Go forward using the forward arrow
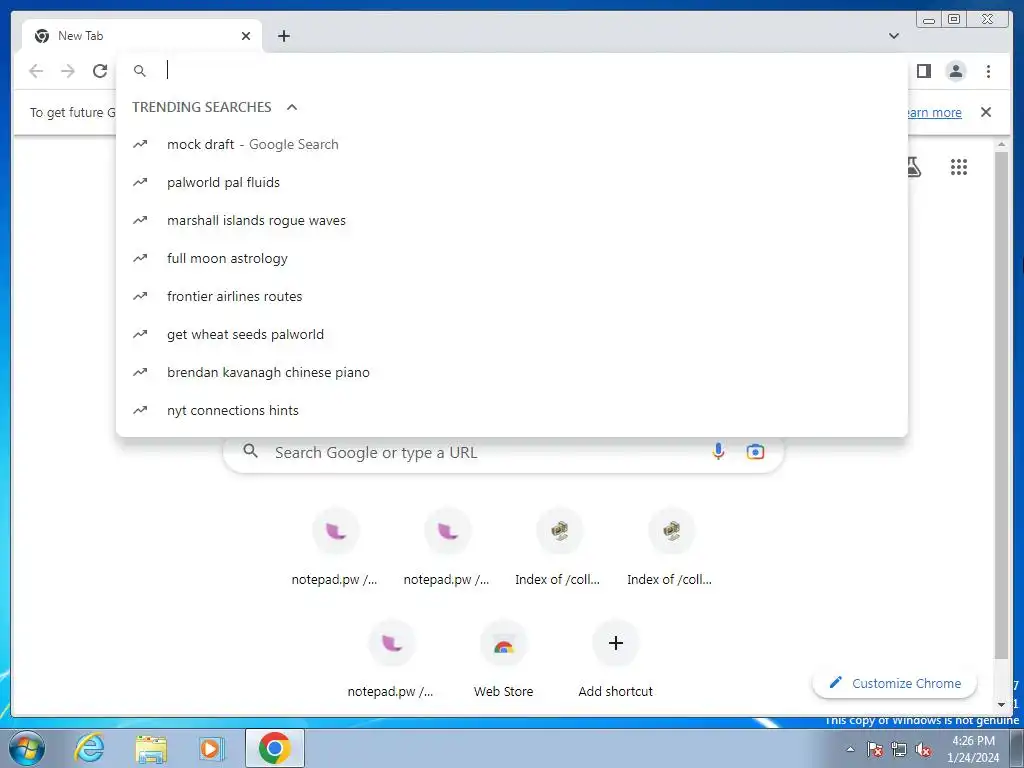1024x768 pixels. (68, 71)
